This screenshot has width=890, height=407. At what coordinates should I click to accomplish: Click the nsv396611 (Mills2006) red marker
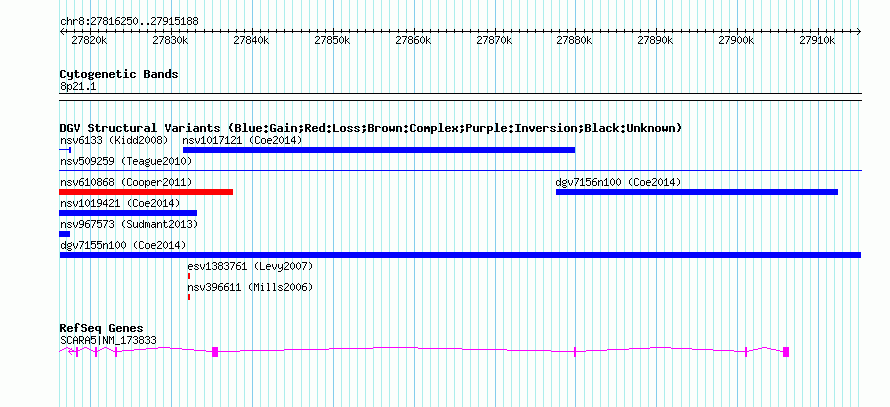(188, 297)
